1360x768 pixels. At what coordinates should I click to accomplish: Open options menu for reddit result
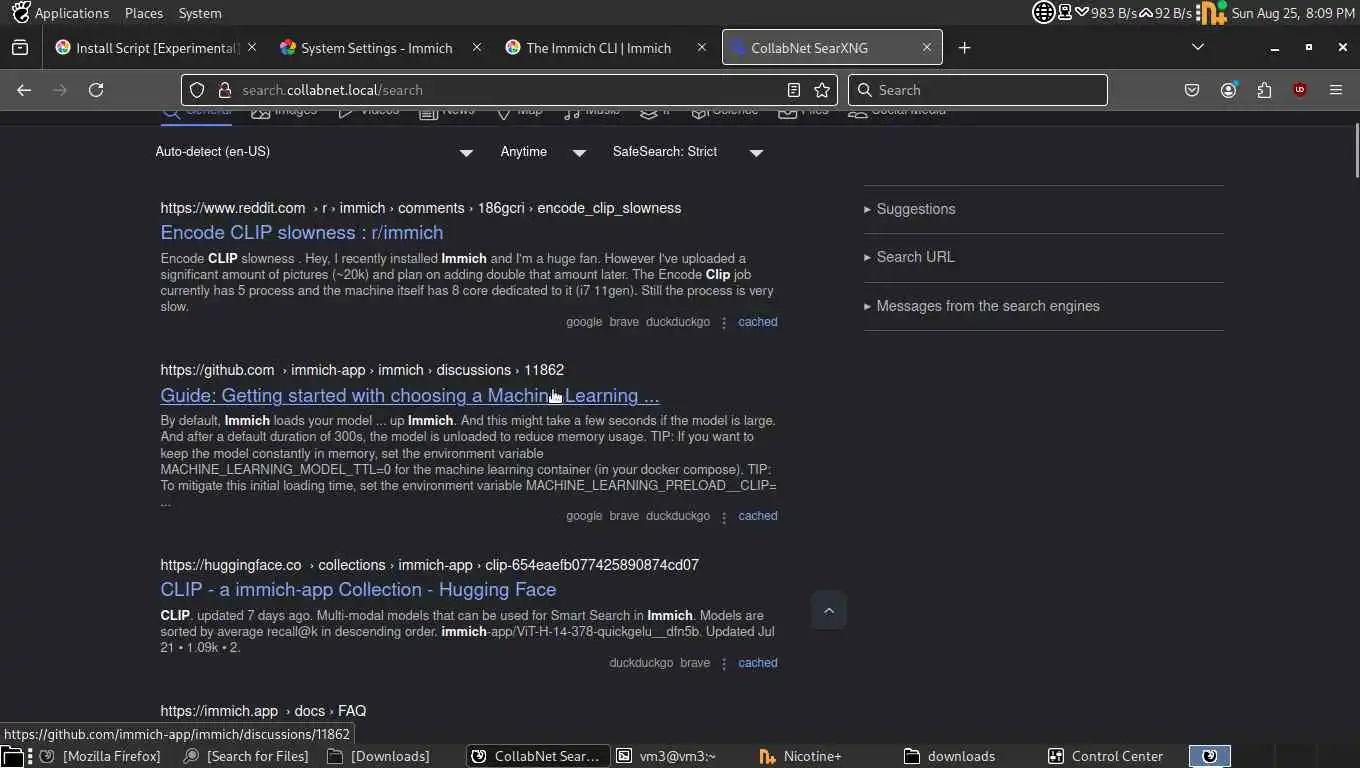click(724, 323)
